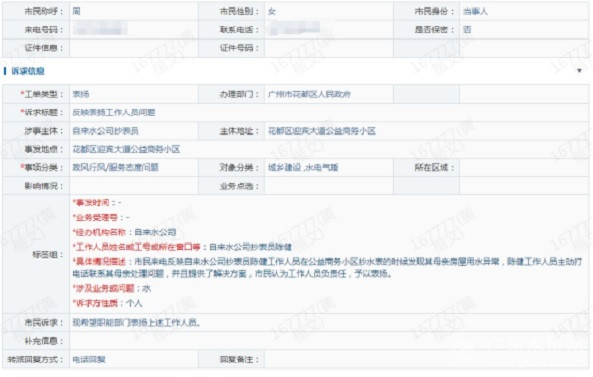Click 诉求方性质 value 个人
Image resolution: width=593 pixels, height=377 pixels.
(x=134, y=303)
